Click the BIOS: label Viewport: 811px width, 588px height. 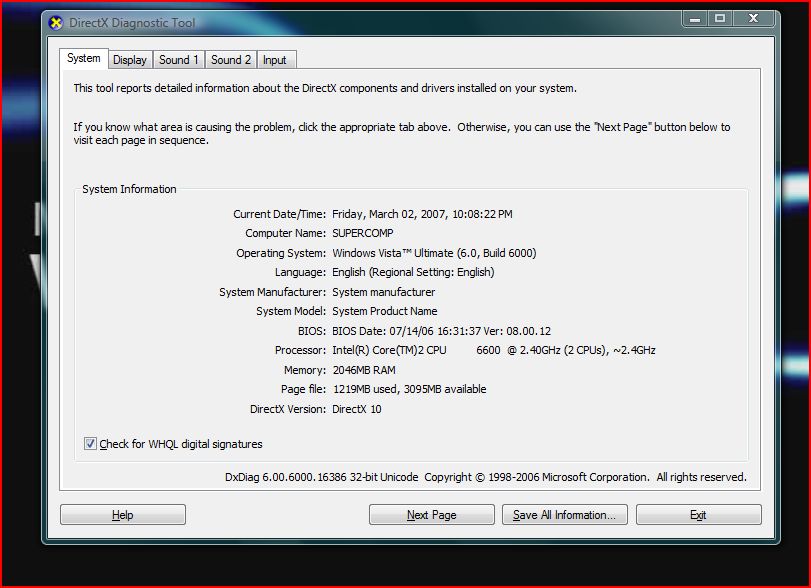(312, 331)
